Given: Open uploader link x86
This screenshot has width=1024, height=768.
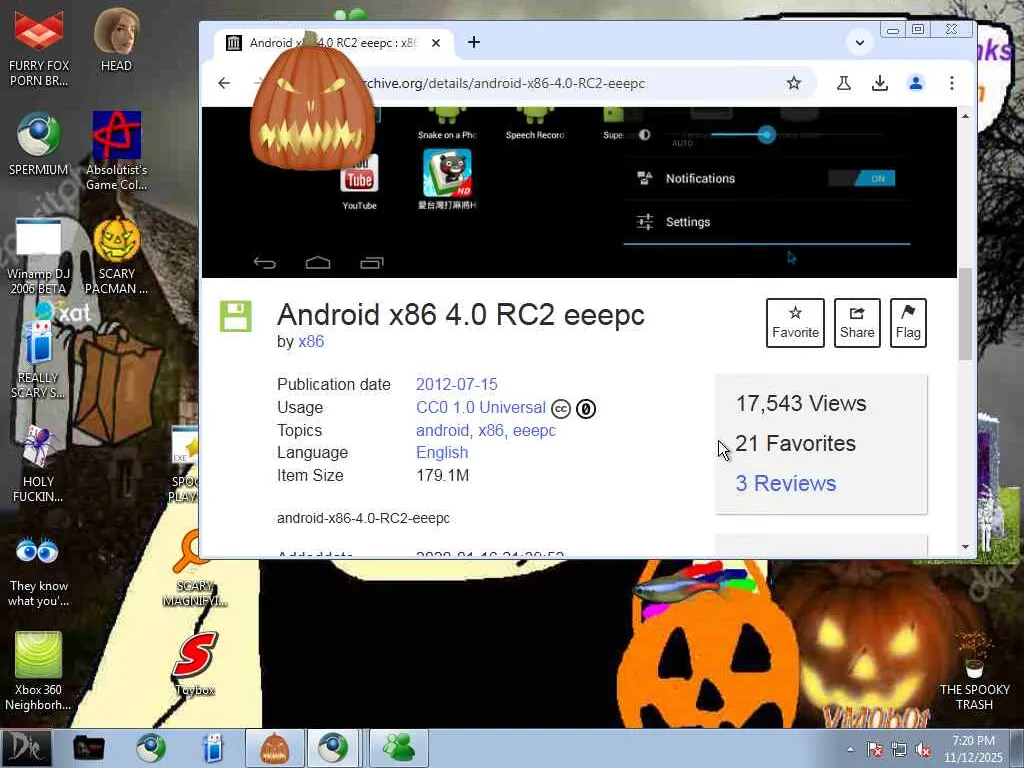Looking at the screenshot, I should [311, 342].
